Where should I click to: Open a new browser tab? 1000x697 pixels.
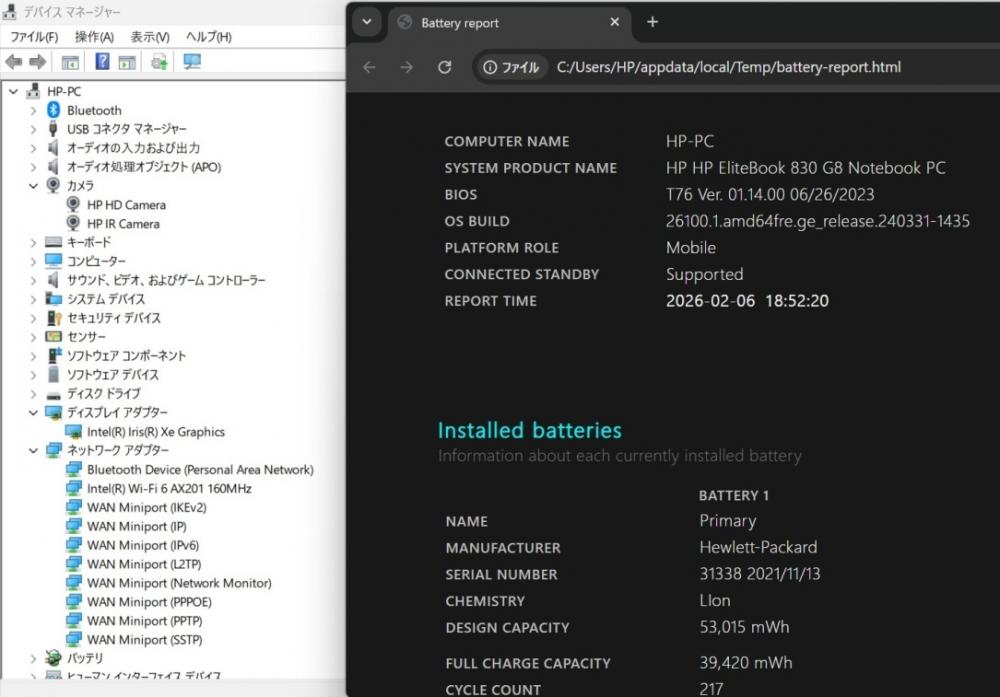click(x=652, y=22)
